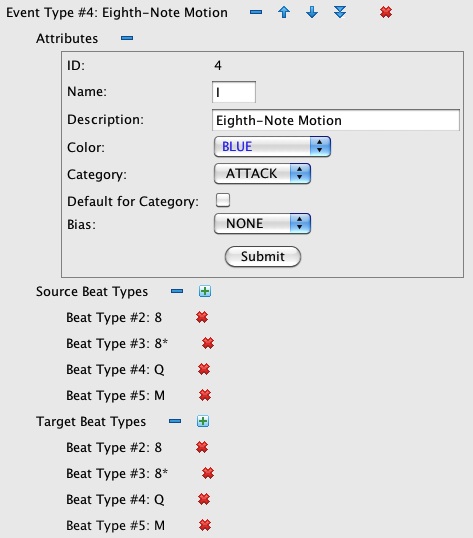Viewport: 473px width, 538px height.
Task: Toggle Default for Category checkbox
Action: coord(223,200)
